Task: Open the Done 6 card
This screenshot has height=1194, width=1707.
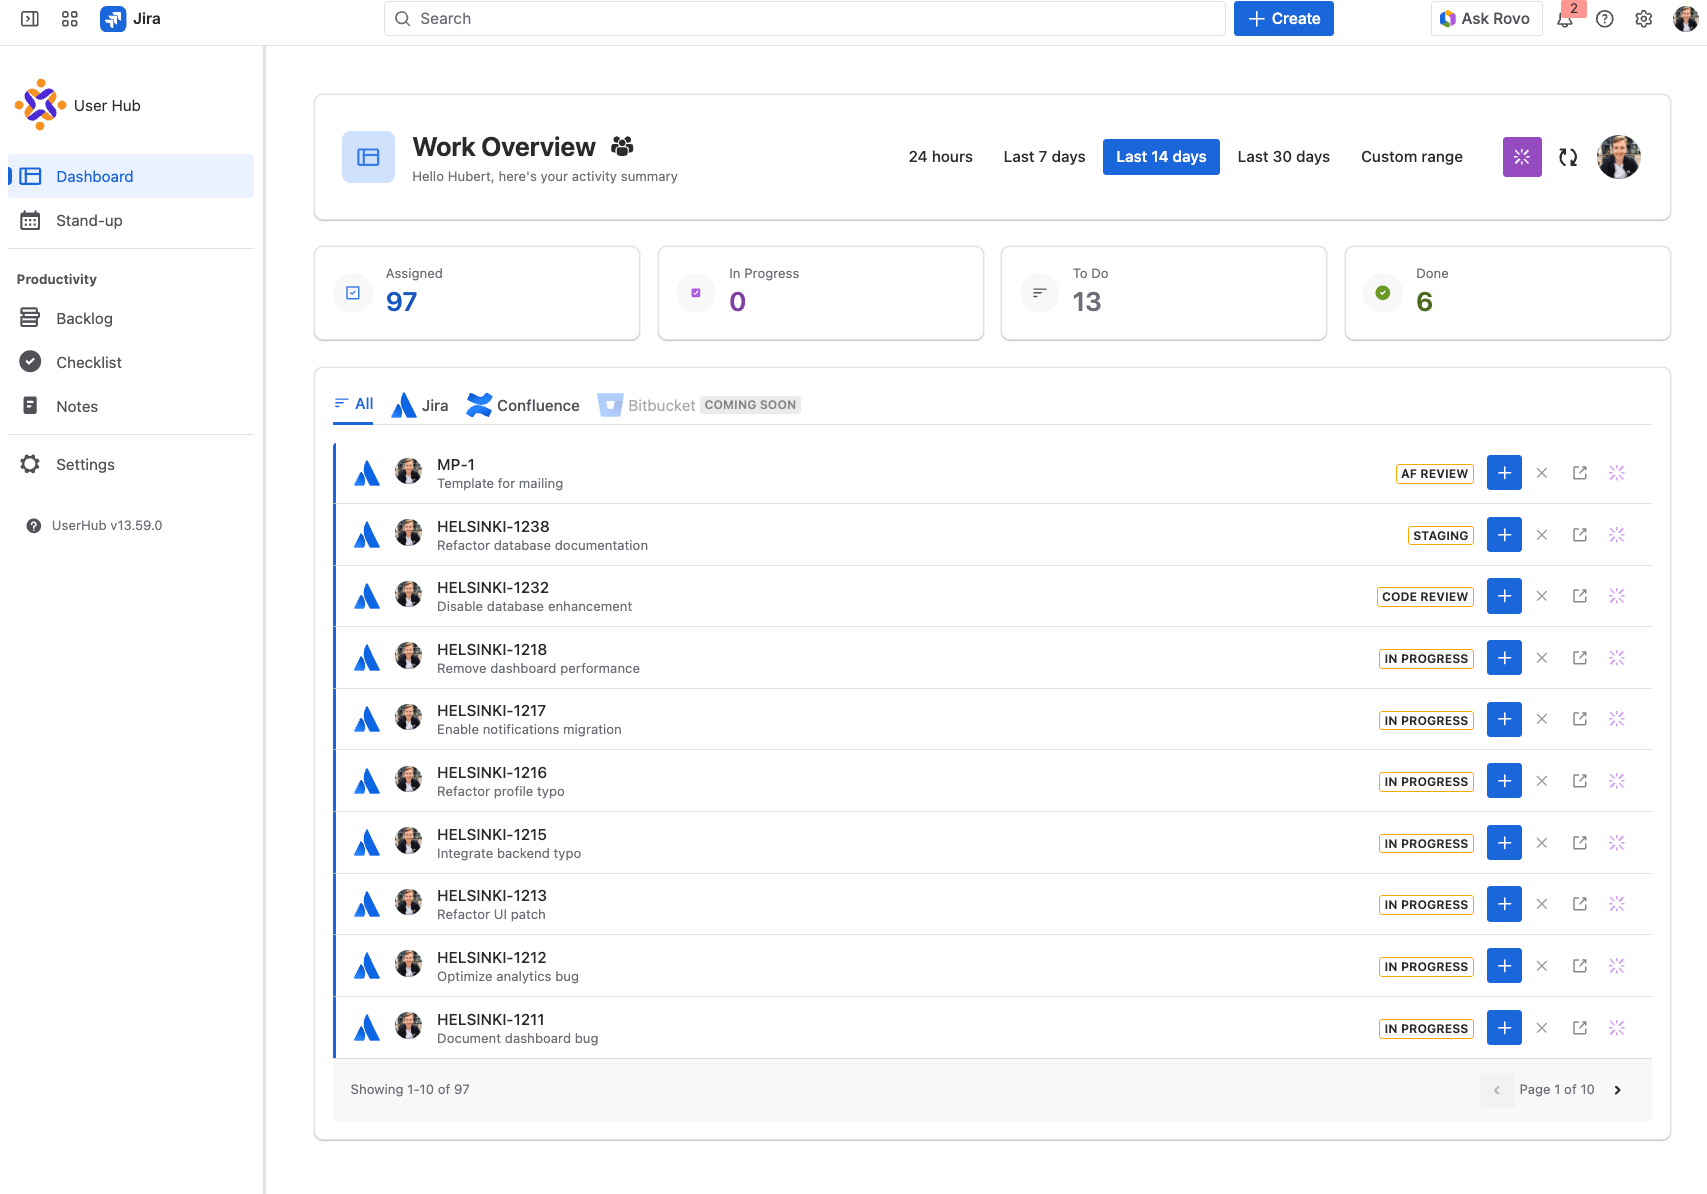Action: click(x=1508, y=293)
